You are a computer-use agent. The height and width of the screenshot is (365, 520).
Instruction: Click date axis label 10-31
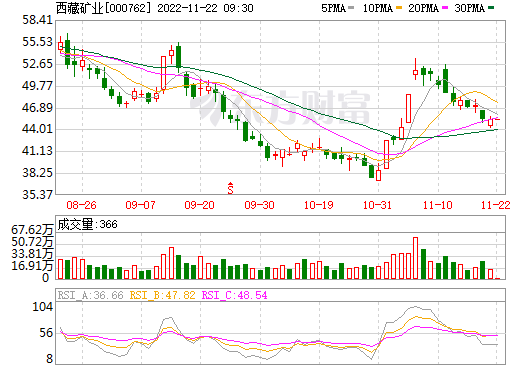coord(378,205)
